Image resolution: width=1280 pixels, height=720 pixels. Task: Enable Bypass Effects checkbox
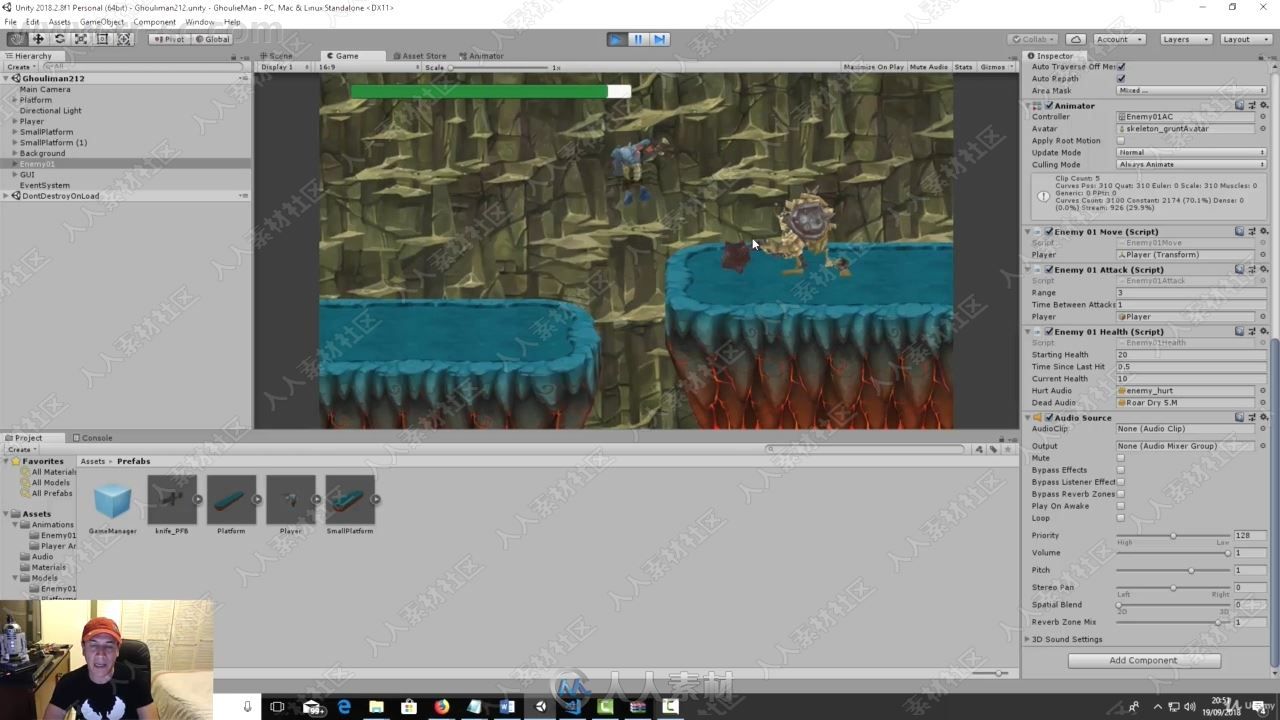coord(1121,470)
